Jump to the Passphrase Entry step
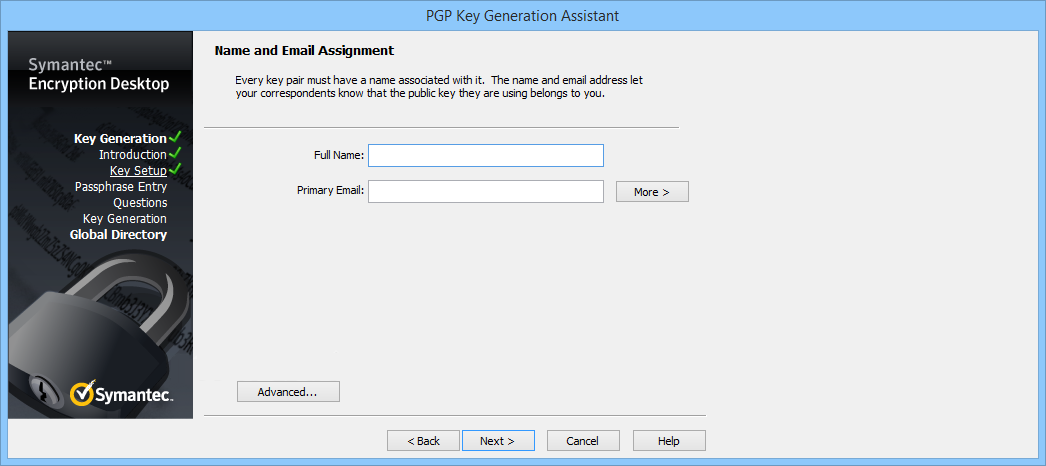Viewport: 1046px width, 466px height. point(120,187)
